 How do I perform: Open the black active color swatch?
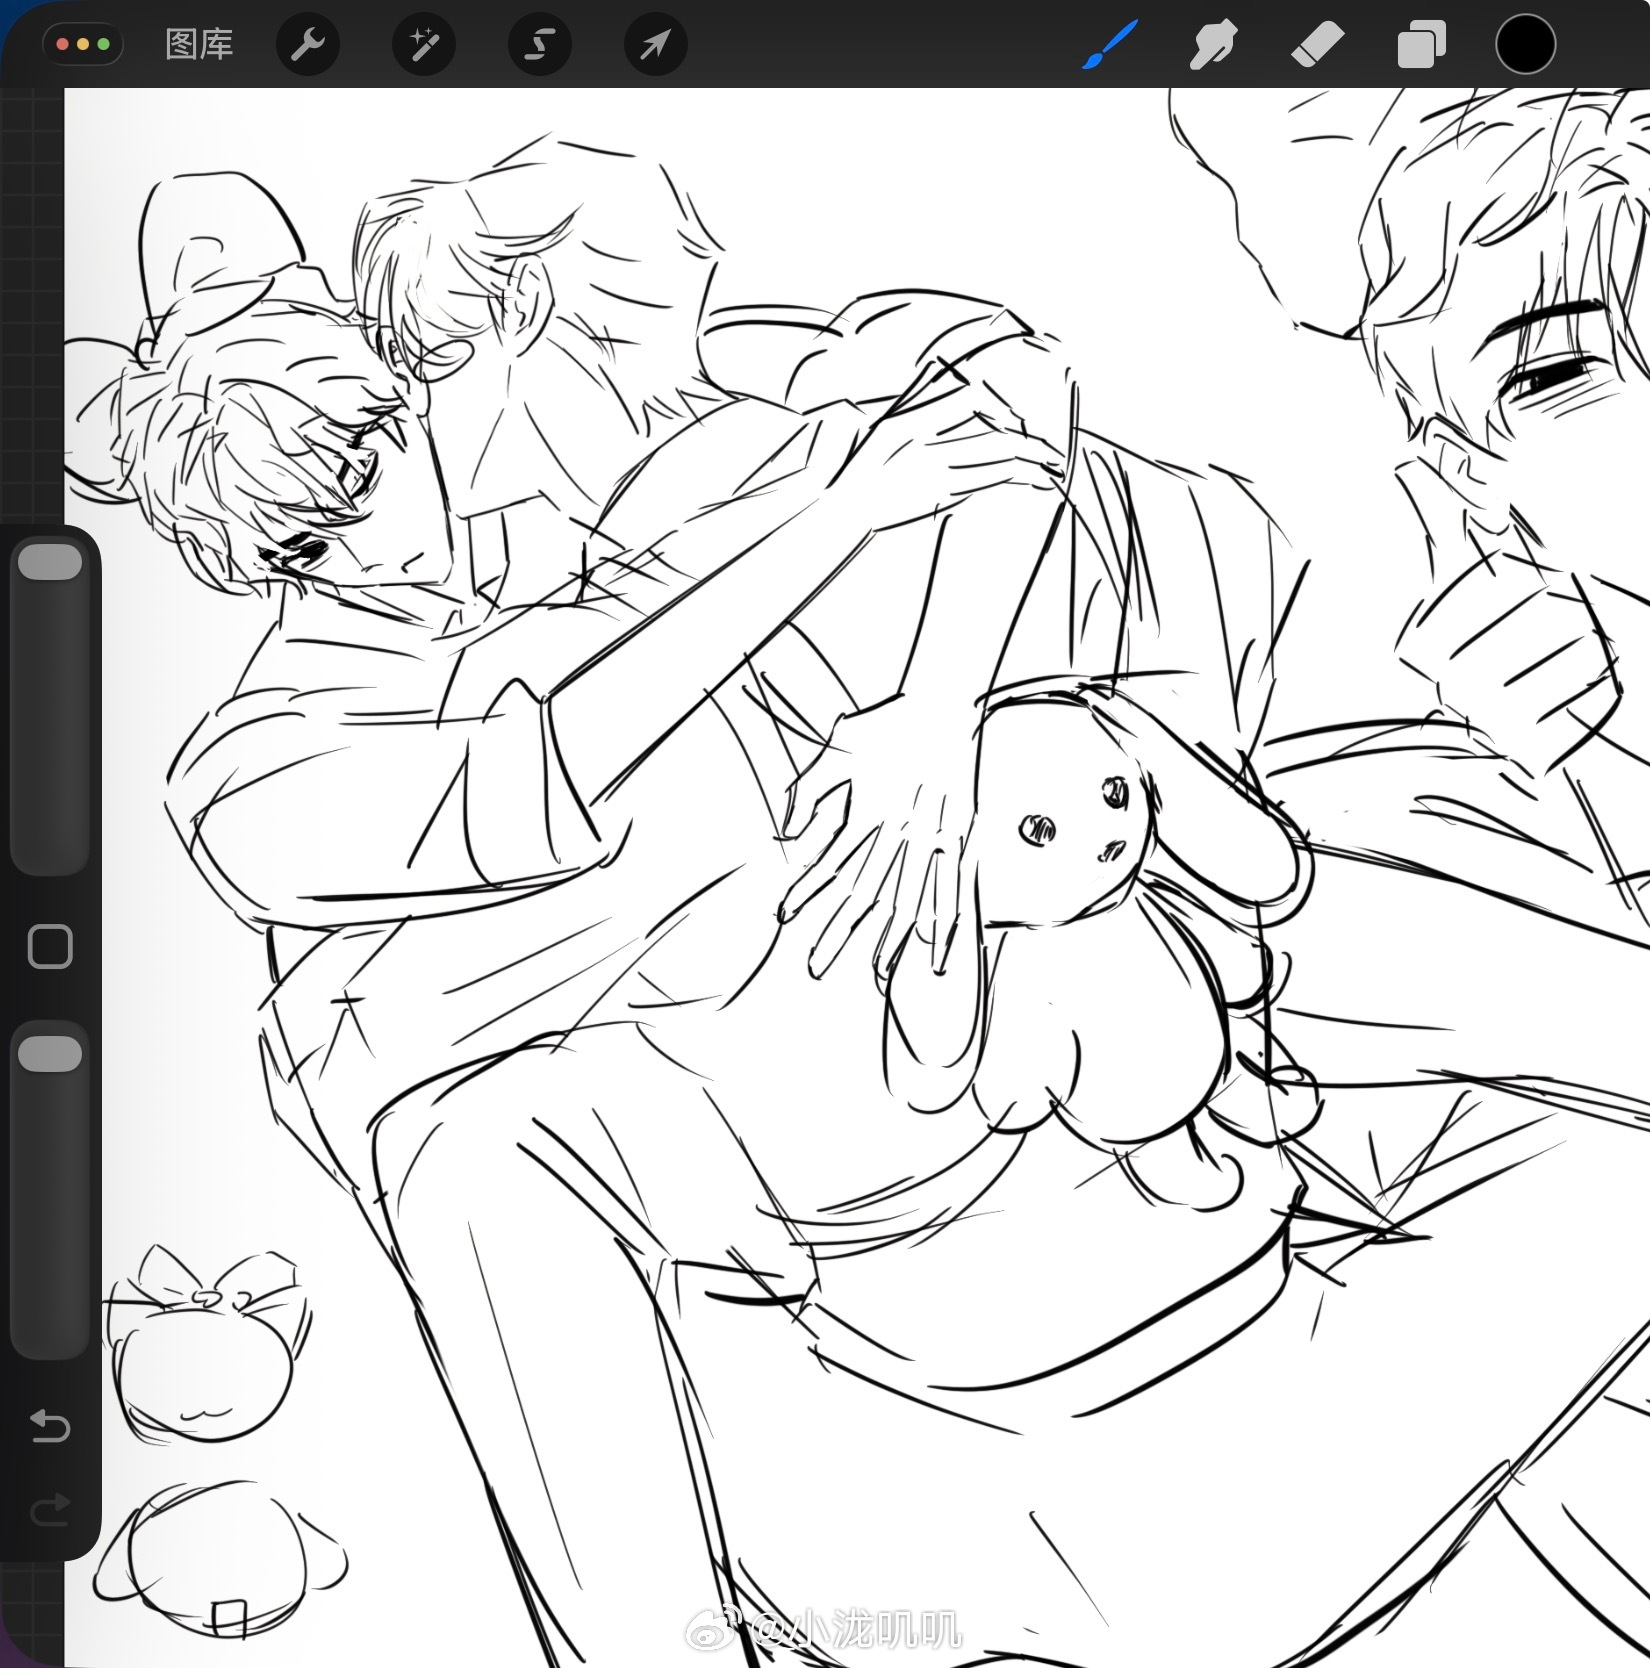(x=1525, y=45)
